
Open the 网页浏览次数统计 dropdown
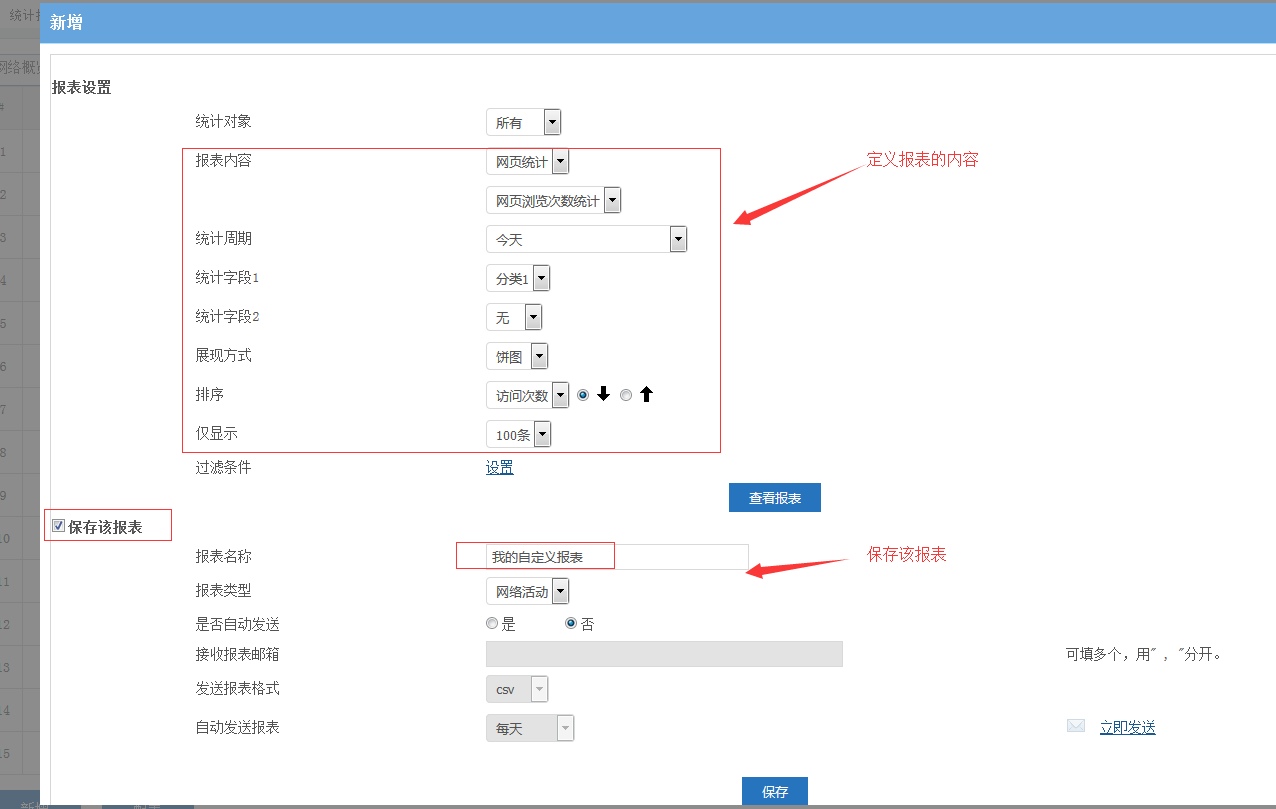(x=553, y=201)
